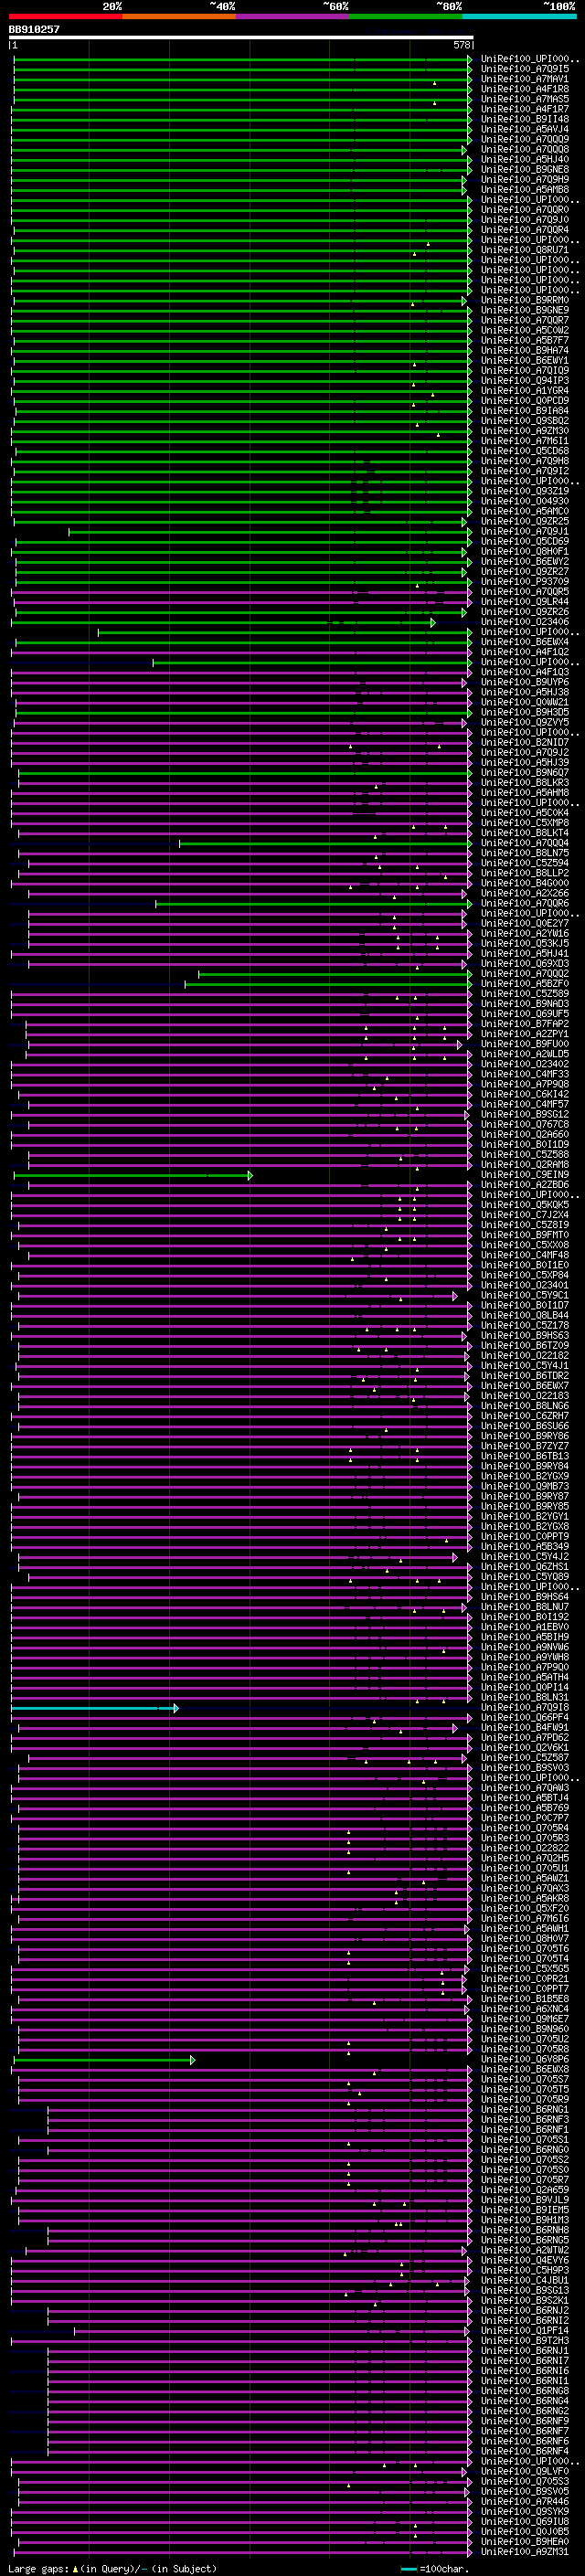Click the label UniRef100_B6EWY1
The height and width of the screenshot is (2576, 585).
(525, 360)
